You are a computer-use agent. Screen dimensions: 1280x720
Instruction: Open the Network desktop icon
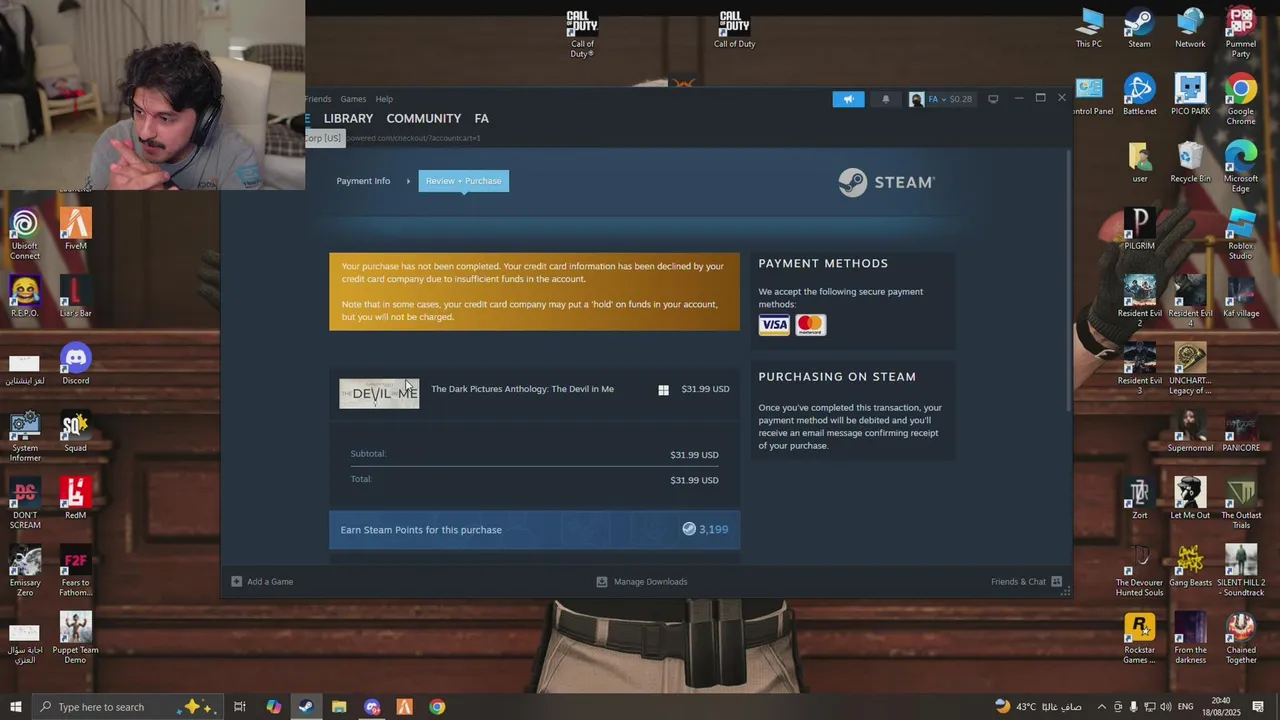click(1190, 28)
